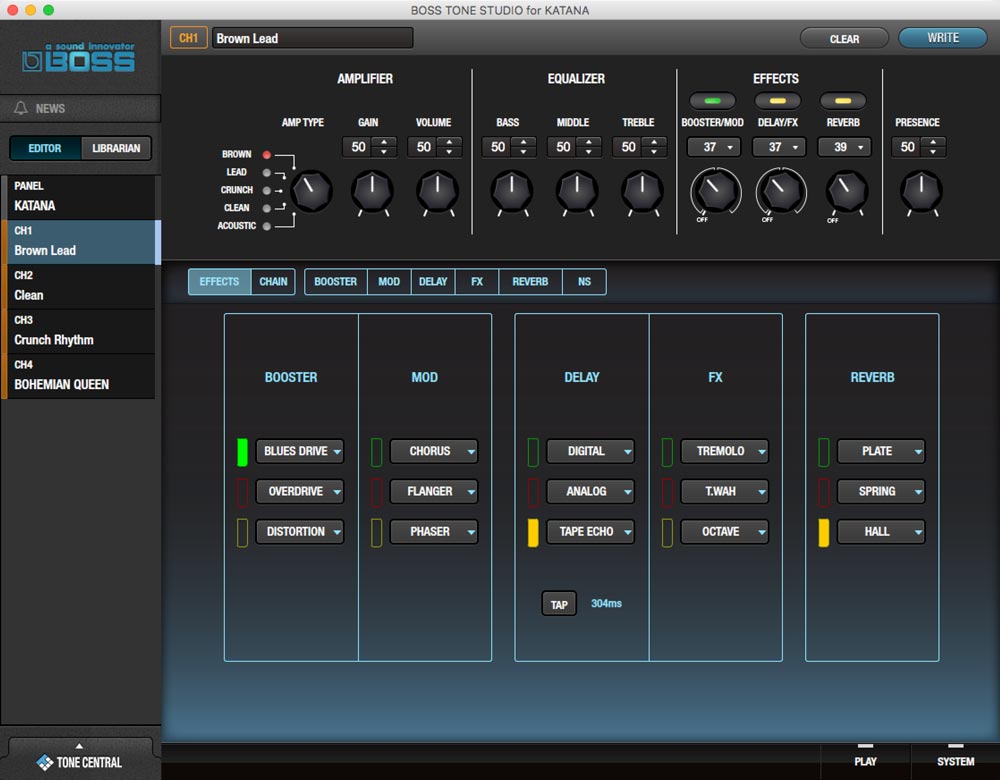
Task: Click the GAIN knob in the amplifier section
Action: (371, 192)
